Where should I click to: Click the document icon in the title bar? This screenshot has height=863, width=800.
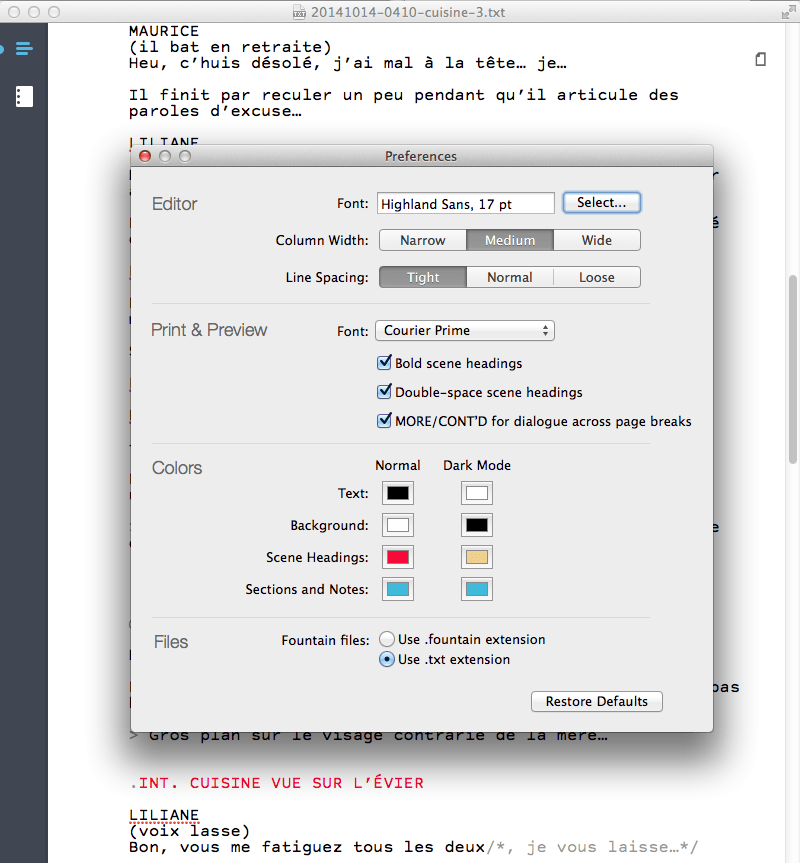coord(299,13)
